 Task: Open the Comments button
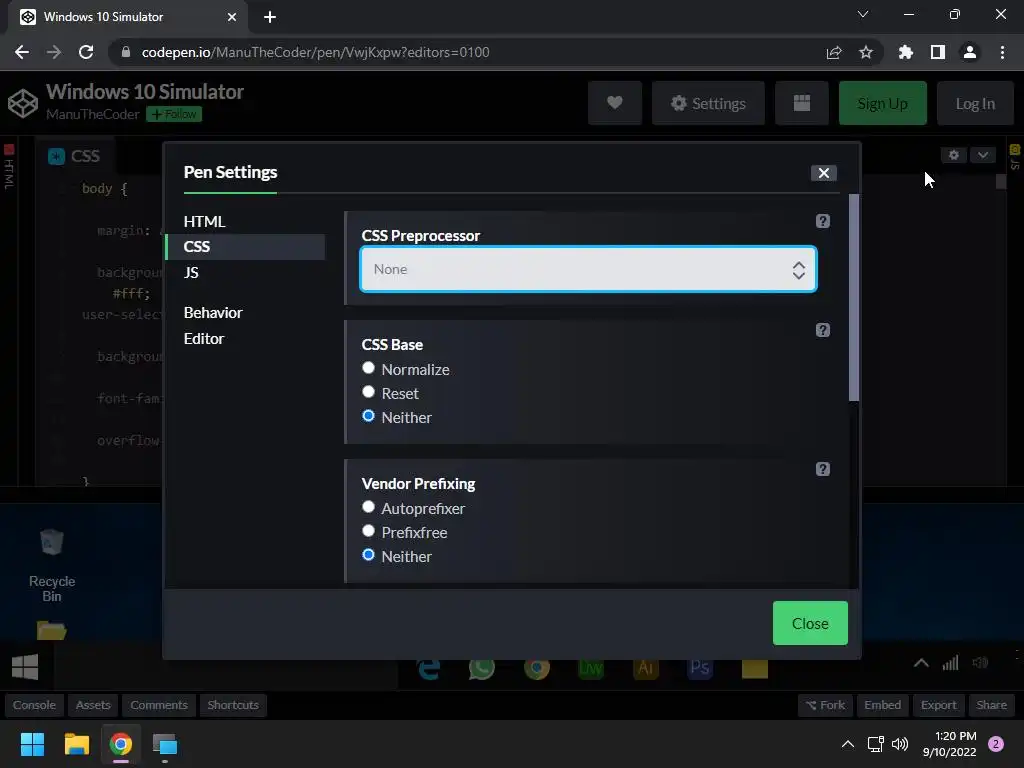(159, 705)
